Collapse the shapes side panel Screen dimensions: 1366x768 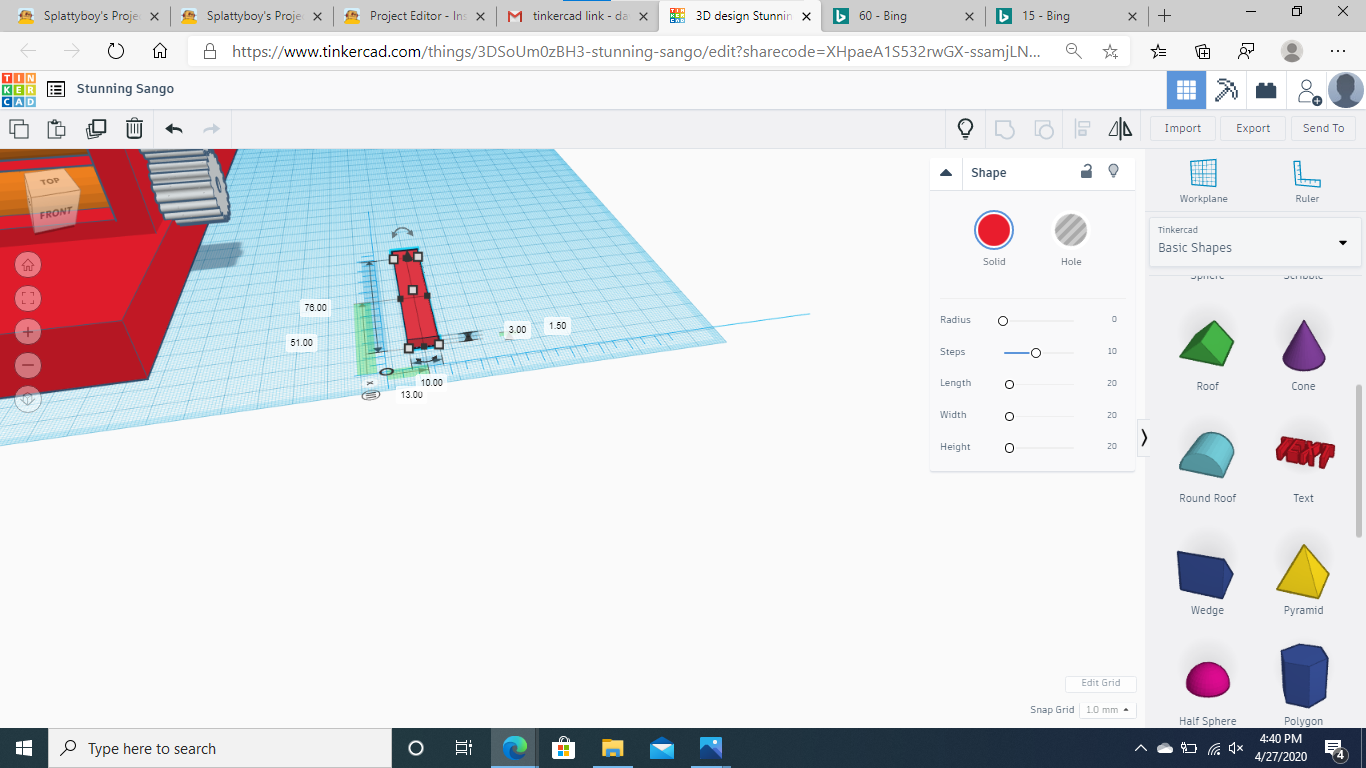(x=1143, y=437)
